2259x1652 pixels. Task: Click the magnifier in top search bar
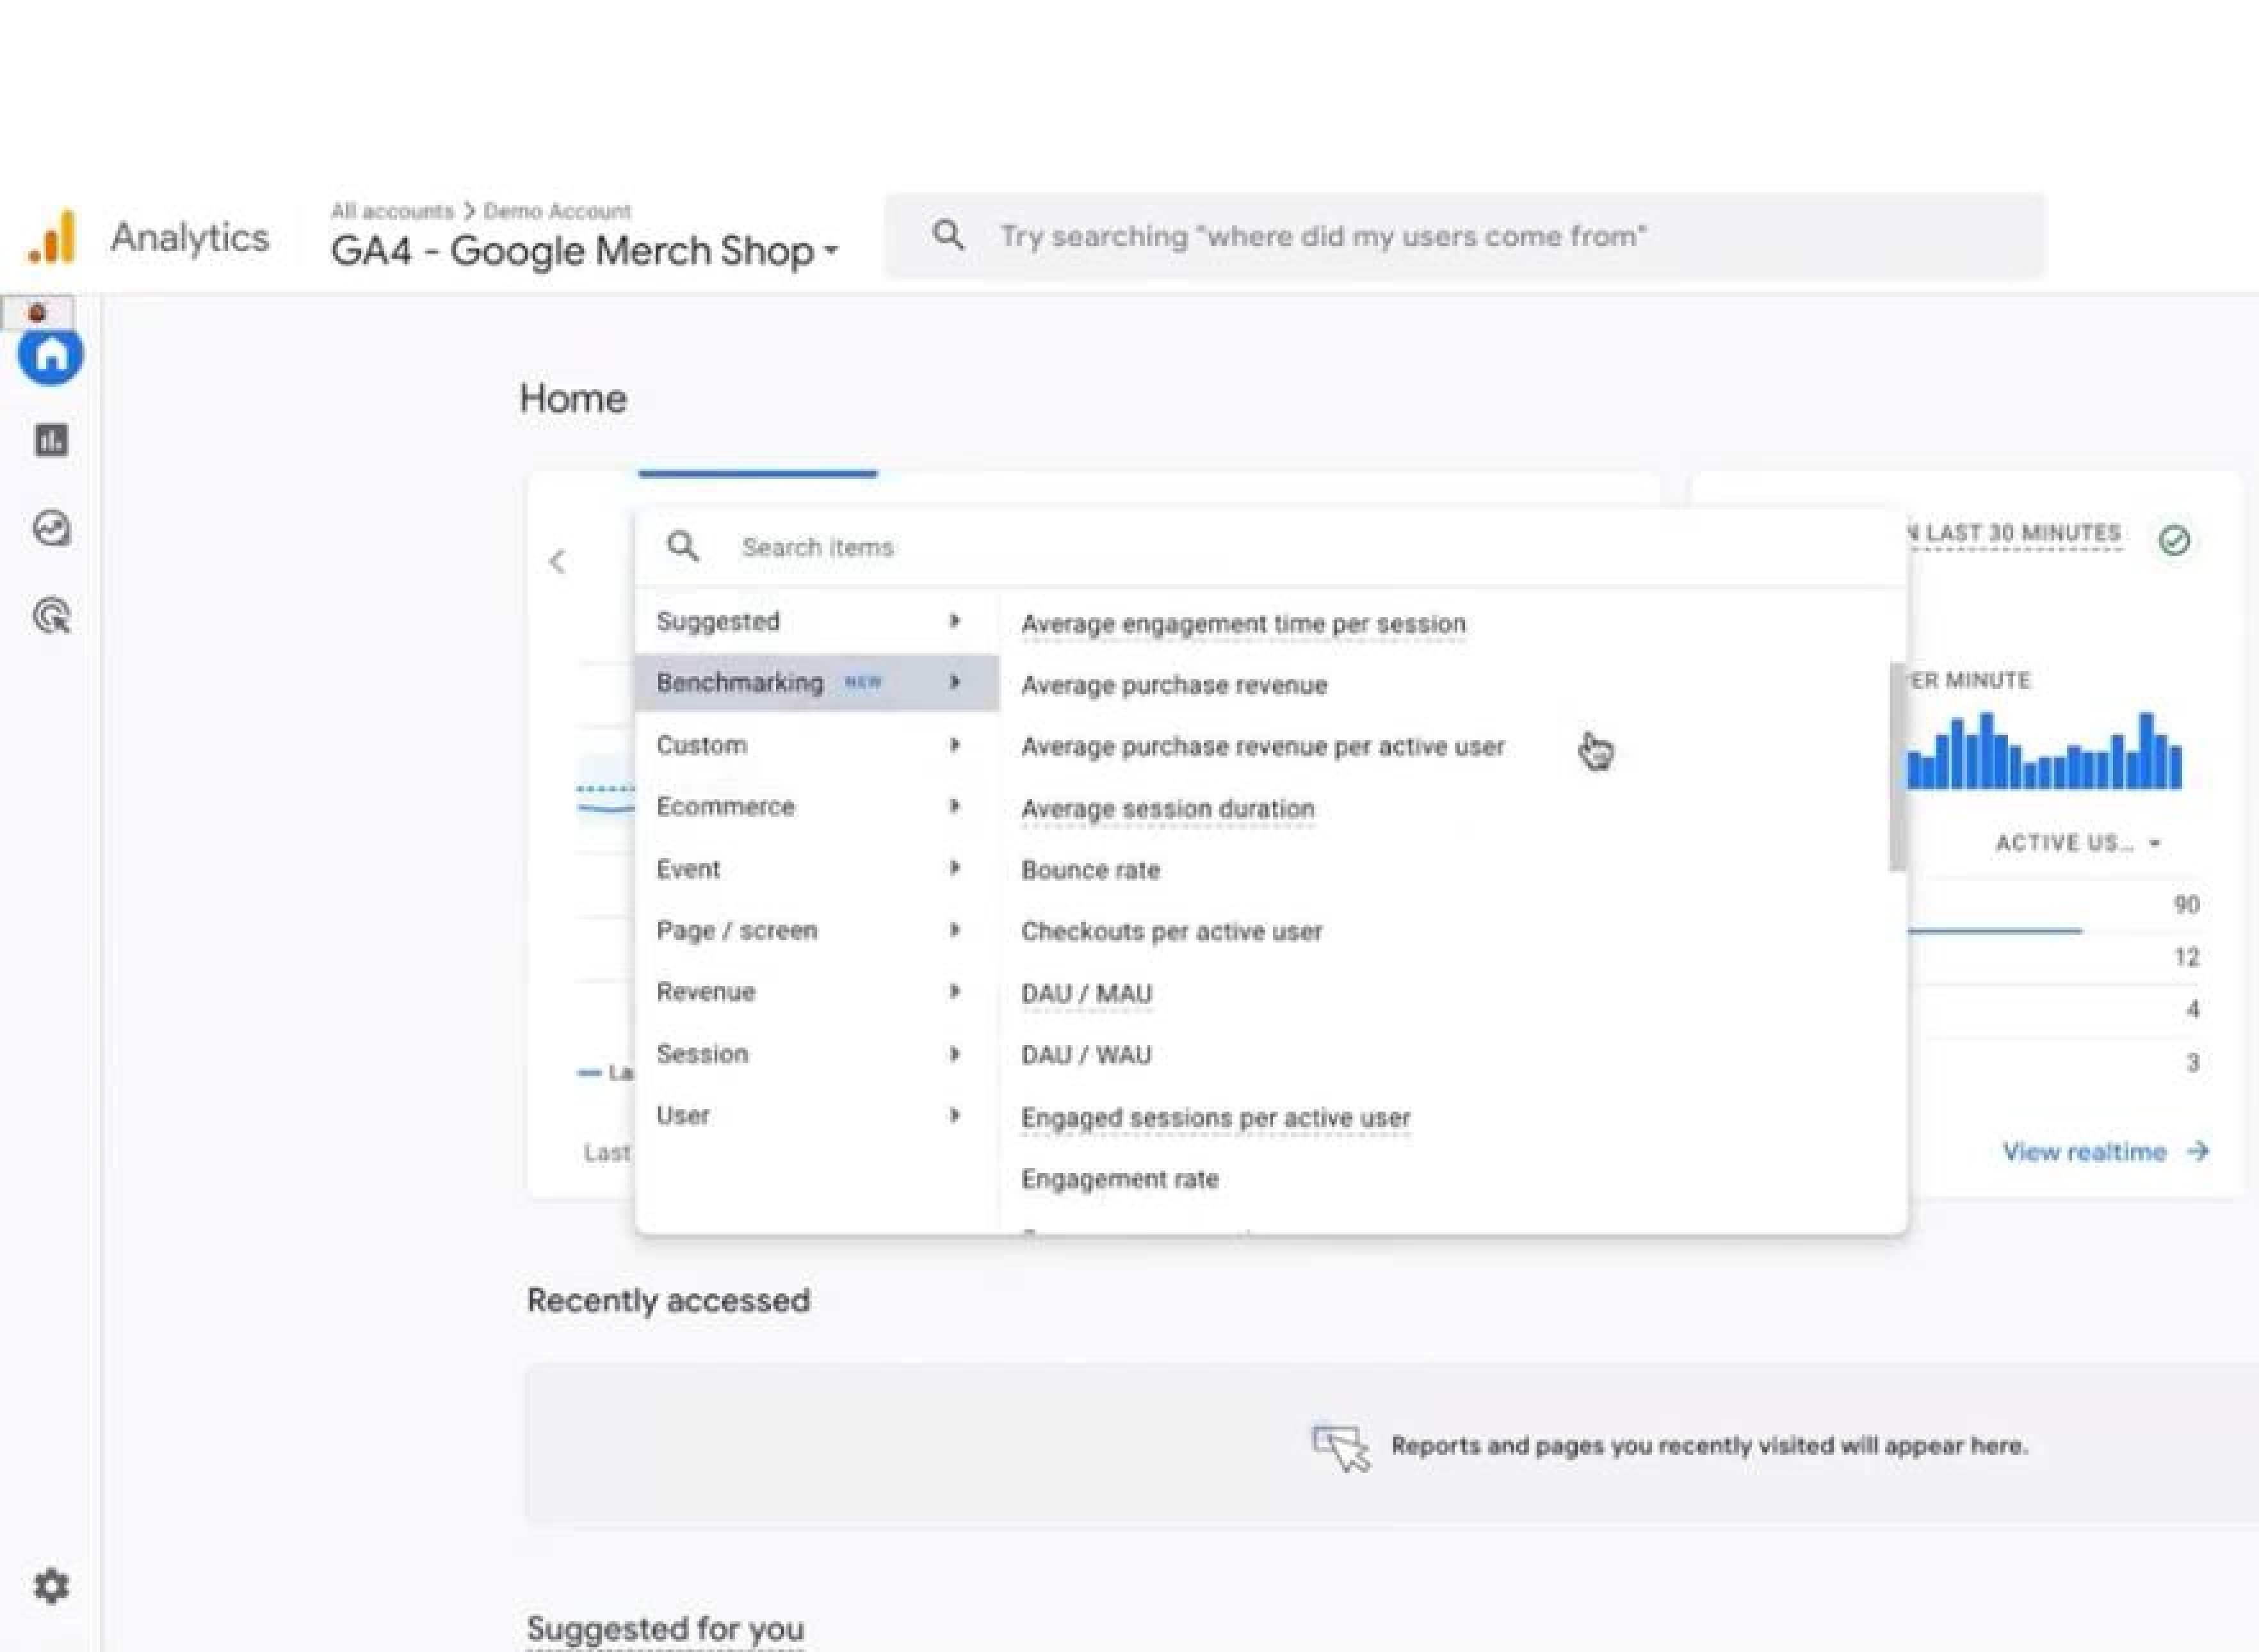click(948, 236)
